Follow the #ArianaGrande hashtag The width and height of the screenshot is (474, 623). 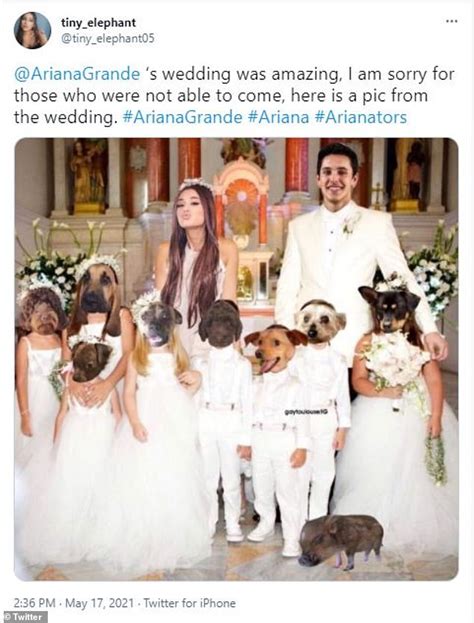coord(182,117)
